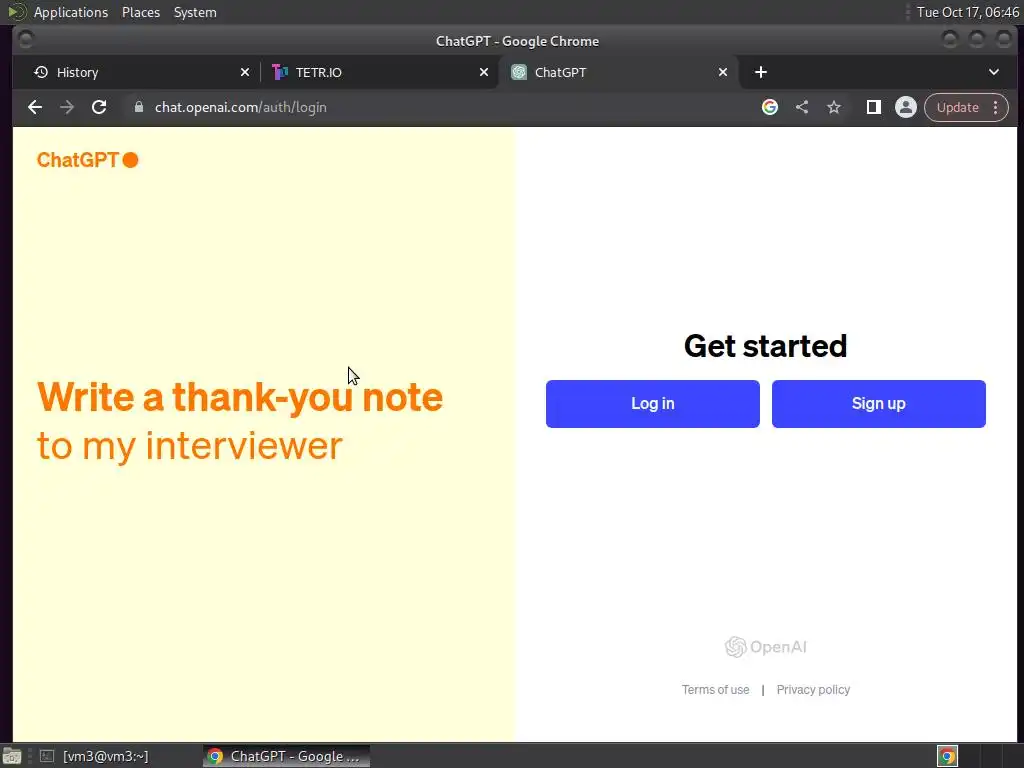View site info via the lock icon

pyautogui.click(x=138, y=107)
